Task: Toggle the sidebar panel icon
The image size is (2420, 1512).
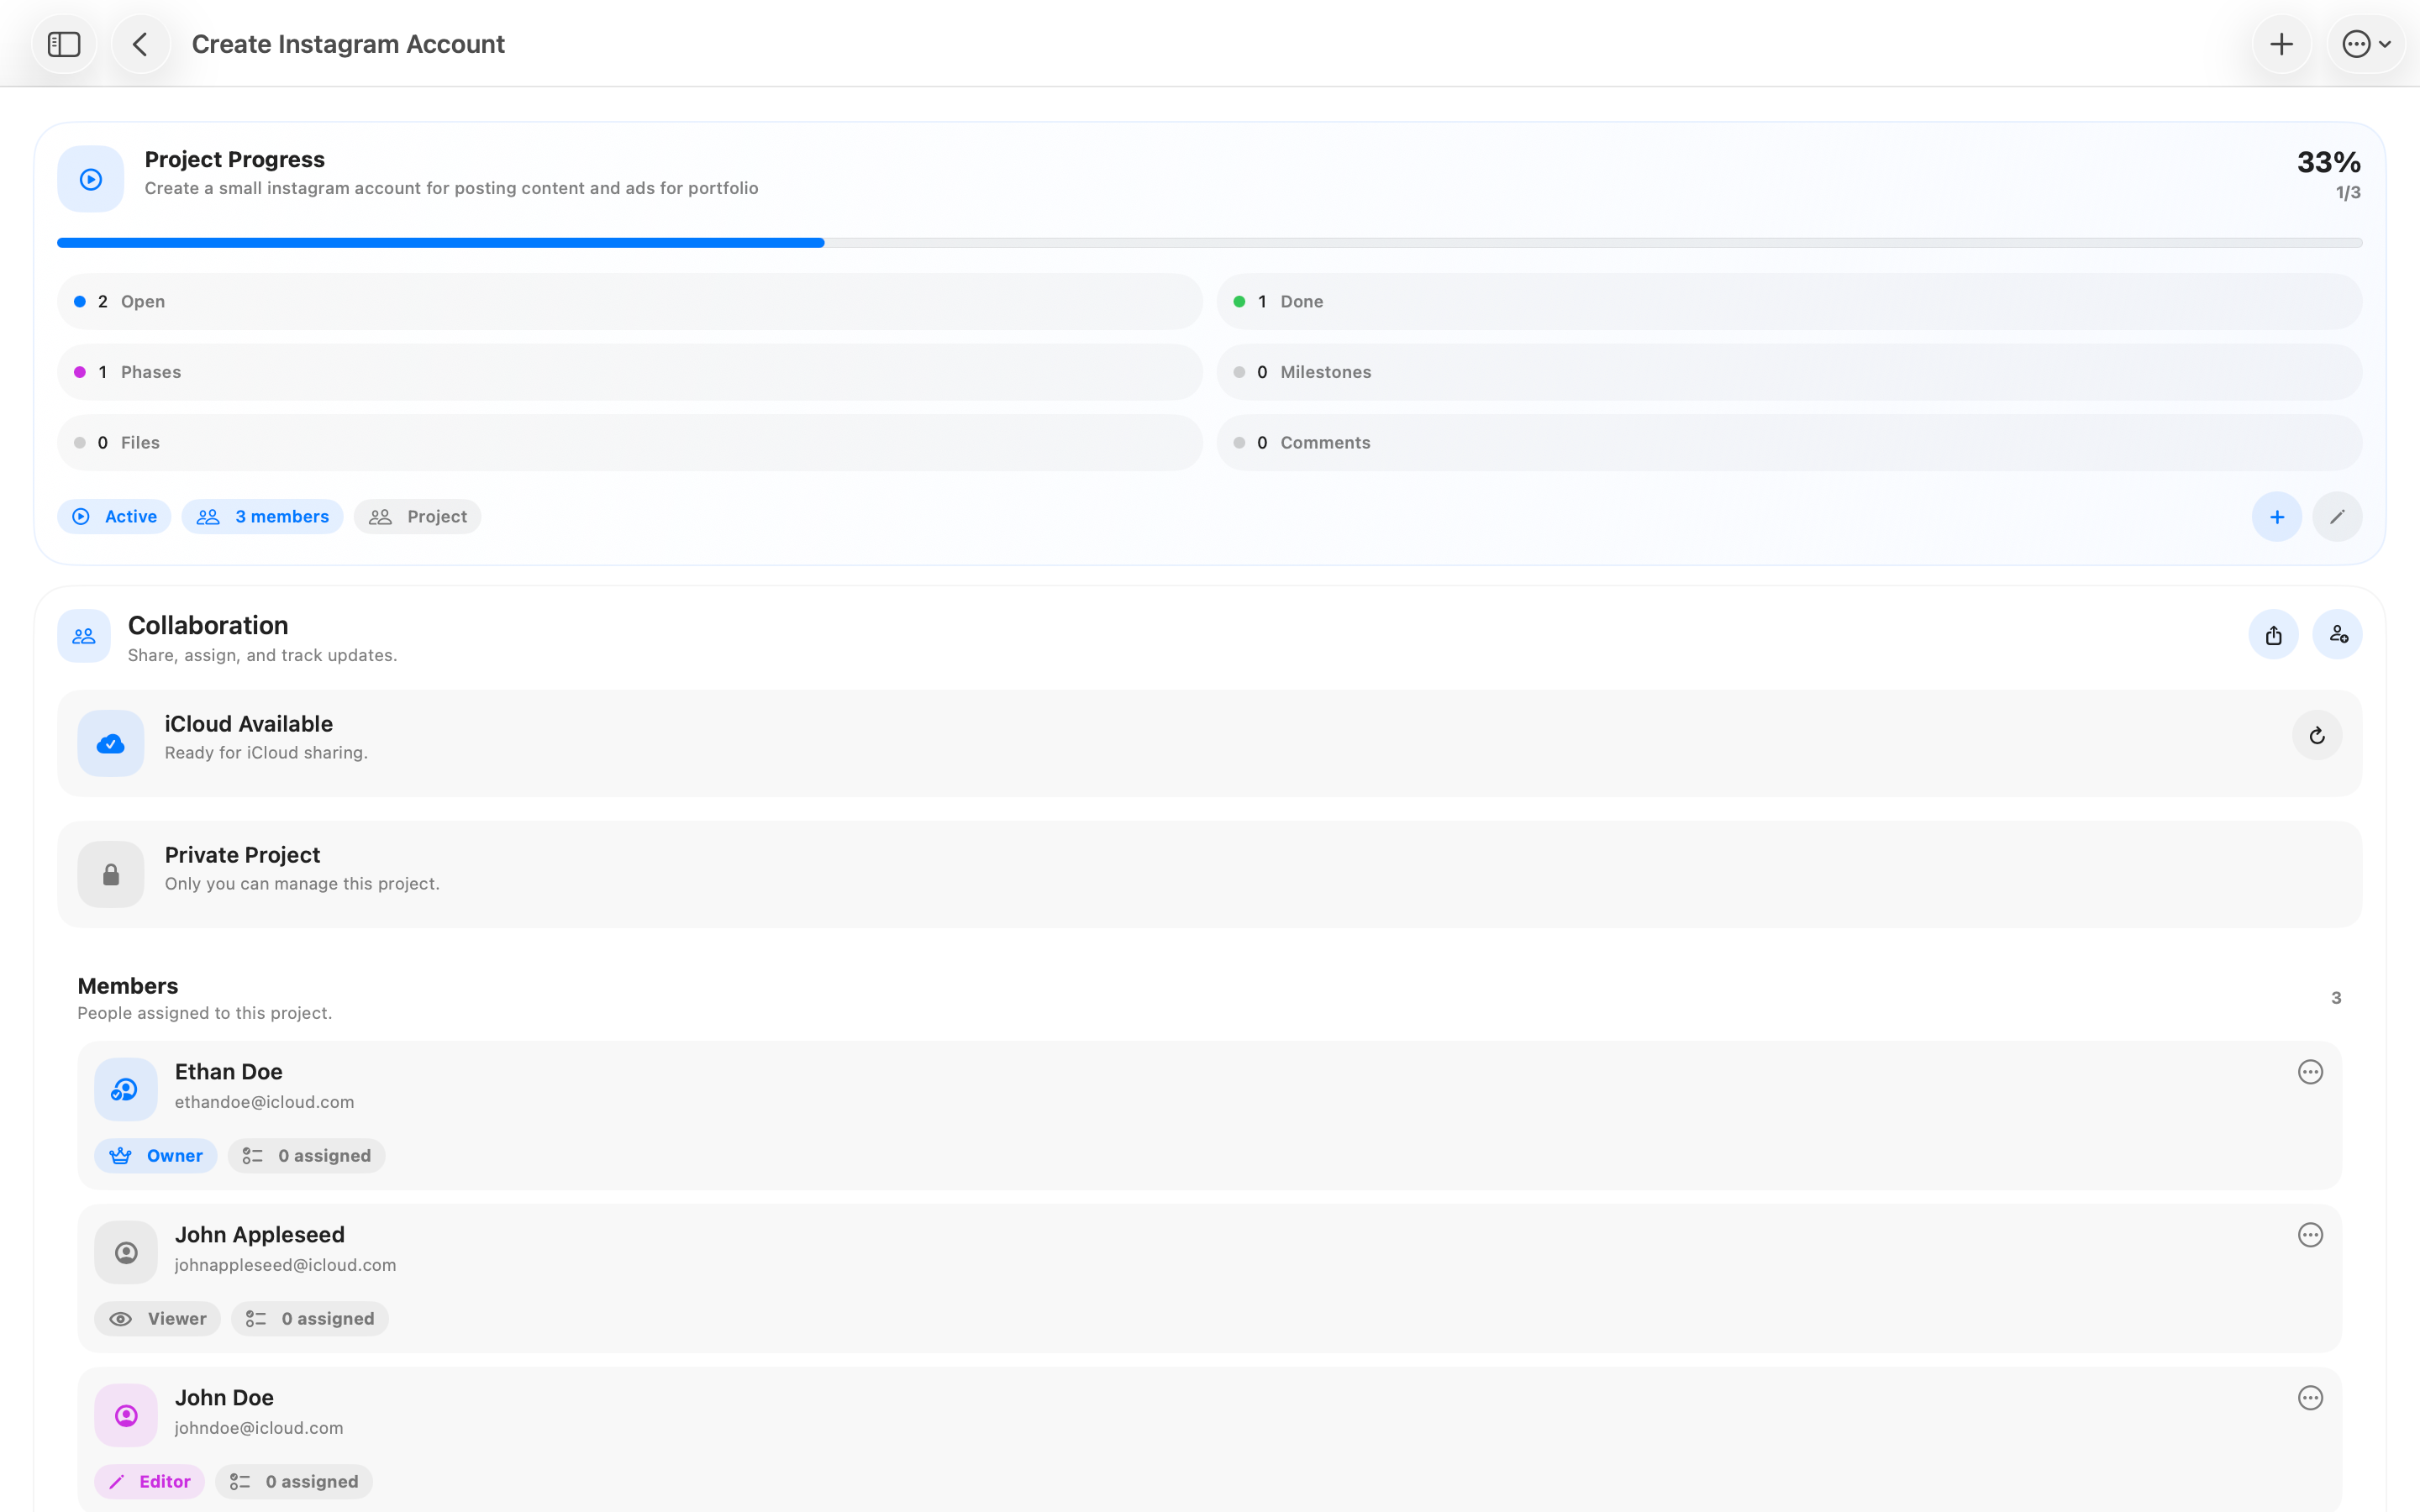Action: (x=64, y=44)
